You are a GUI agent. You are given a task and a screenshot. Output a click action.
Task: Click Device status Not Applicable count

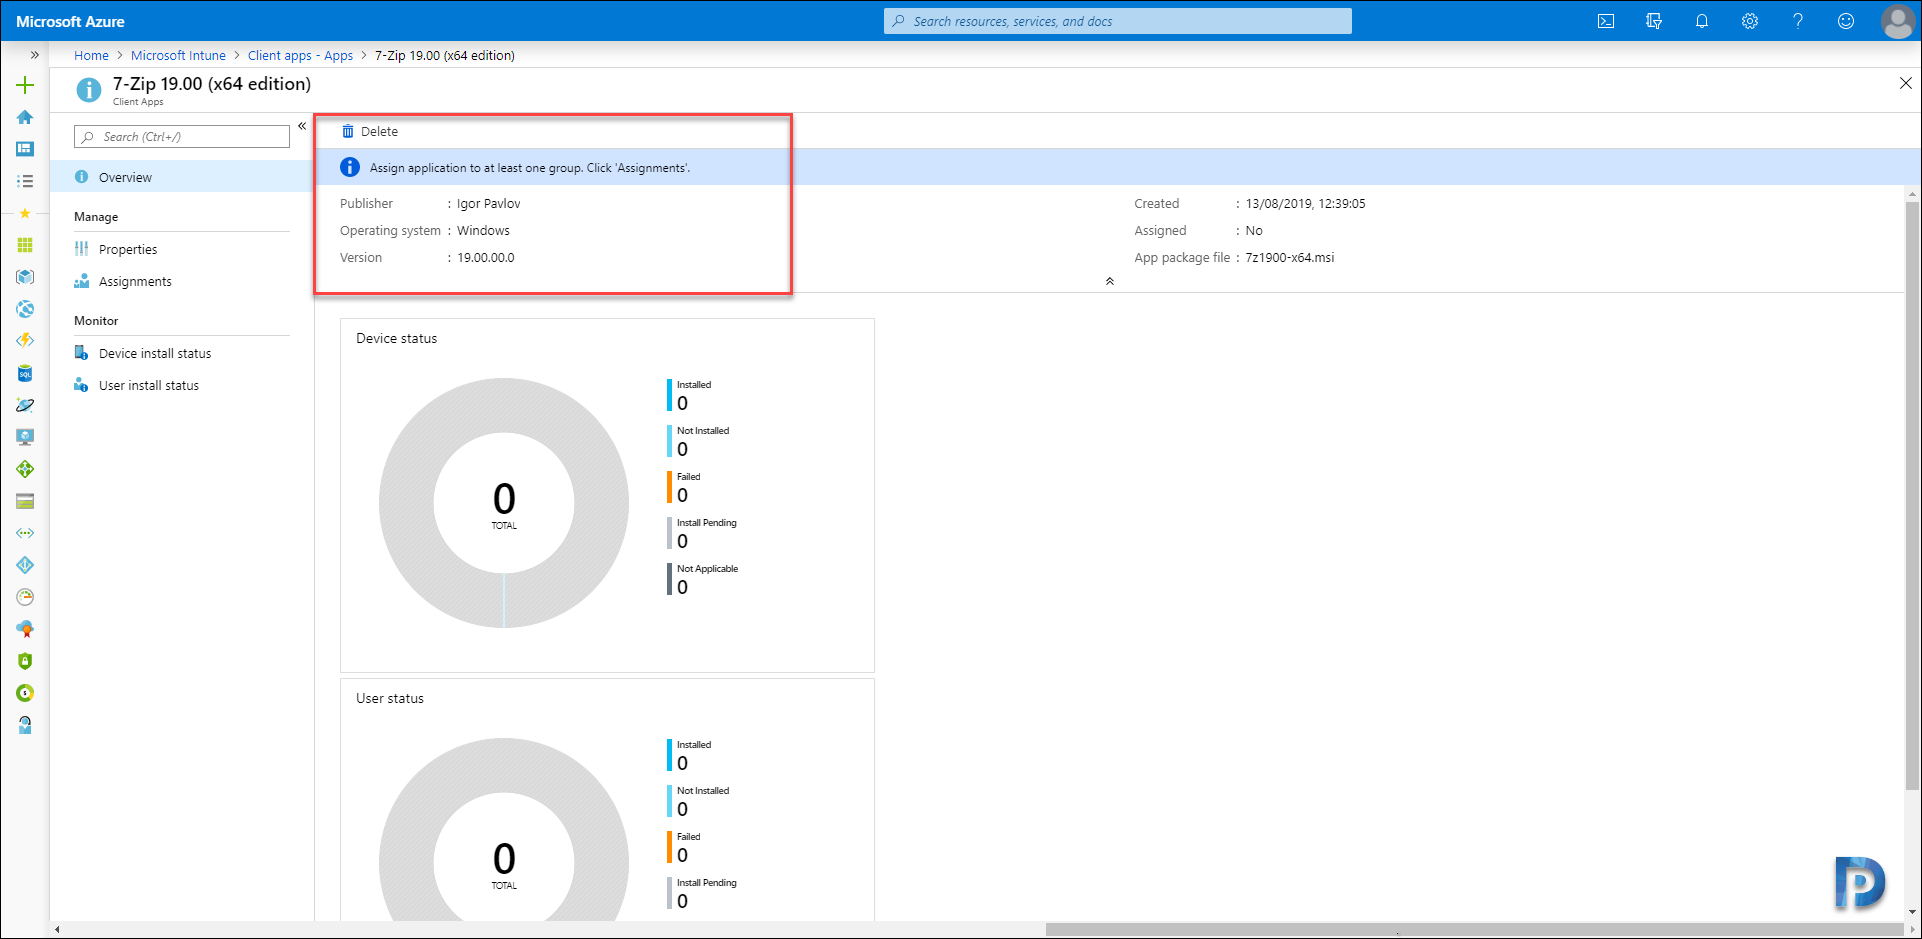coord(682,587)
